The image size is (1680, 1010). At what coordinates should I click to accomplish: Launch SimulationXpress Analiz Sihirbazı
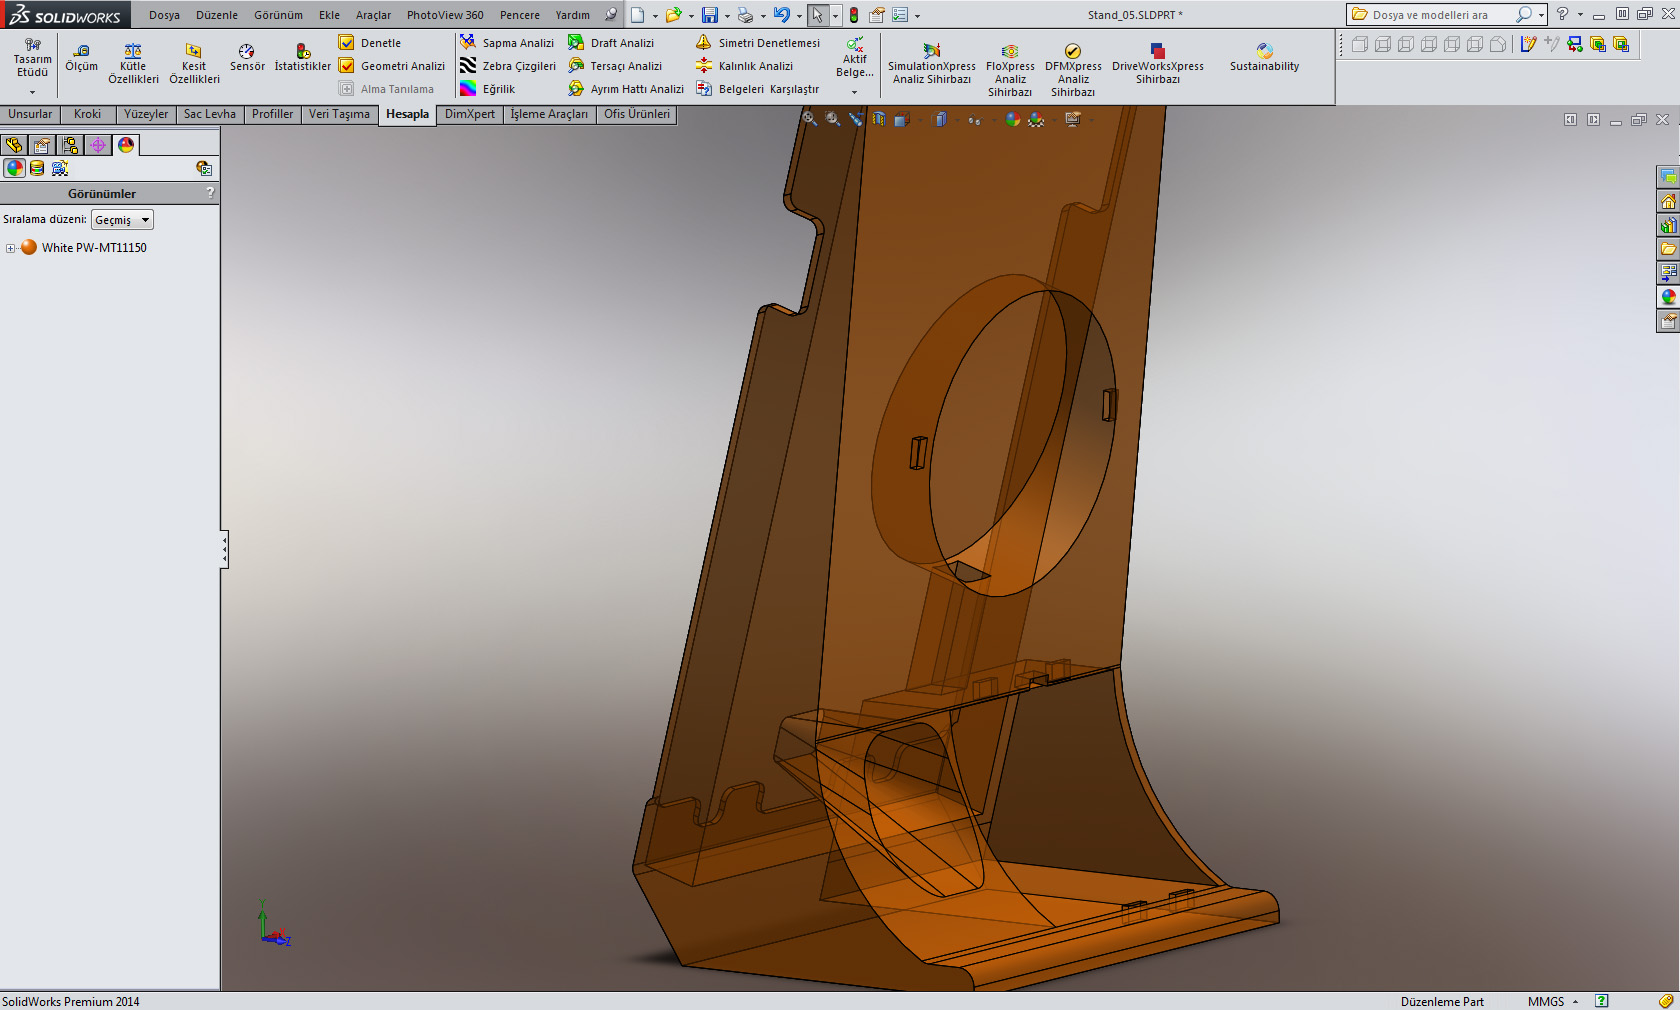(932, 65)
